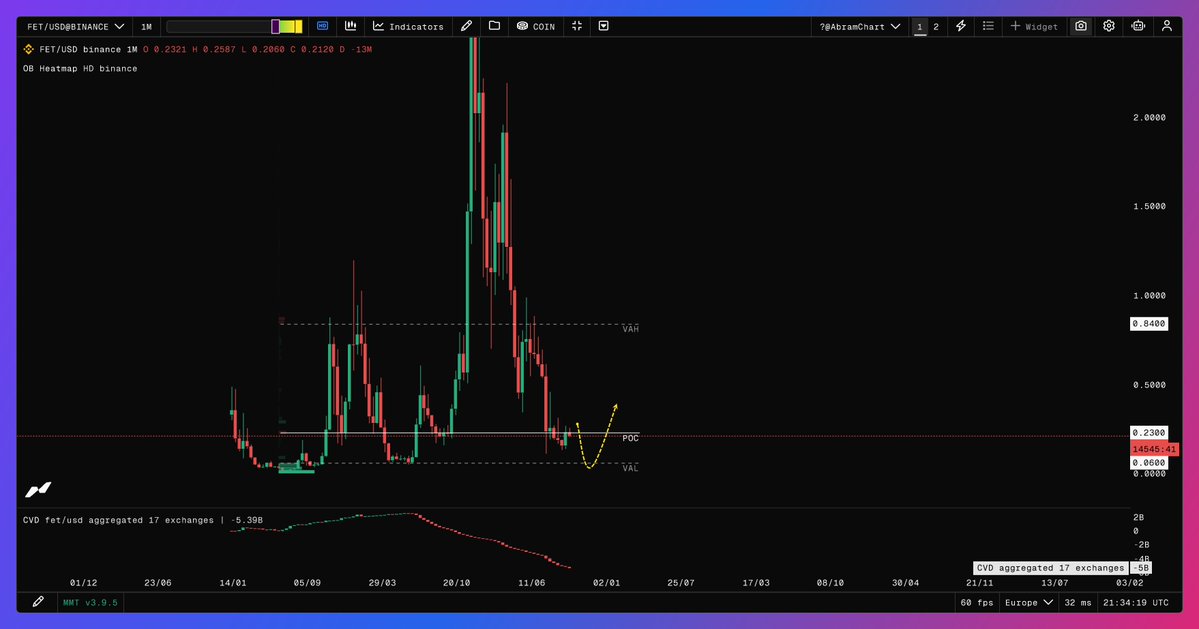Open the Indicators menu
1199x629 pixels.
coord(408,27)
